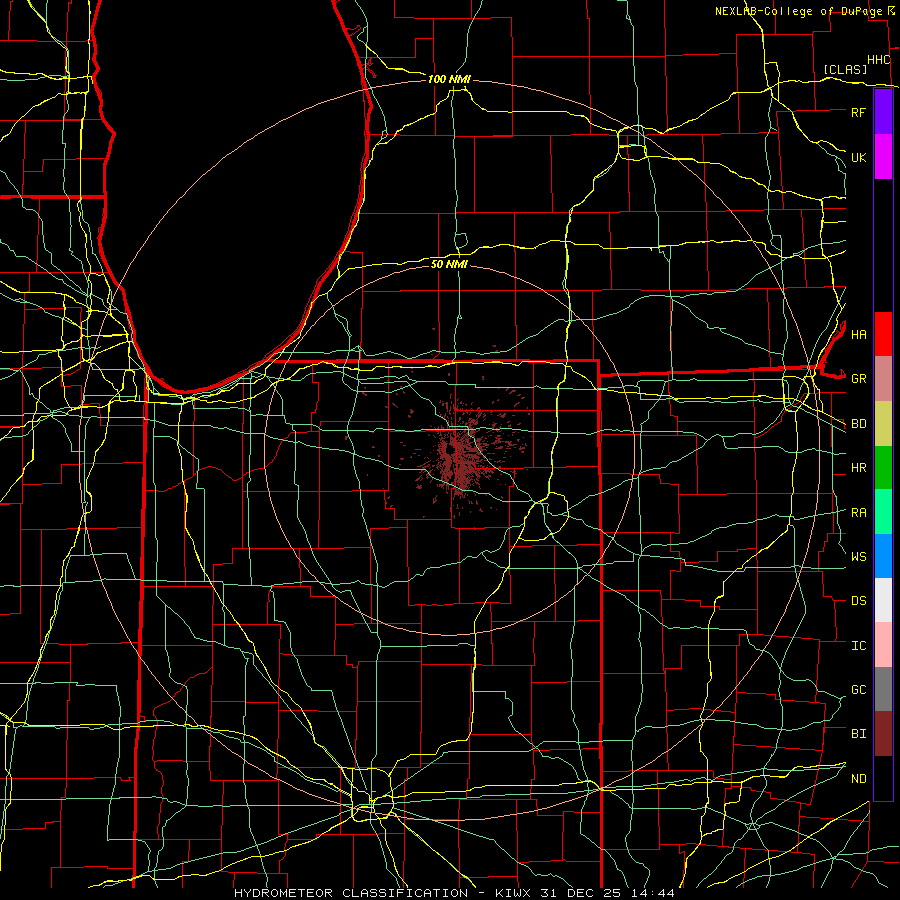Click the RA light green legend swatch
Image resolution: width=900 pixels, height=900 pixels.
pyautogui.click(x=883, y=512)
